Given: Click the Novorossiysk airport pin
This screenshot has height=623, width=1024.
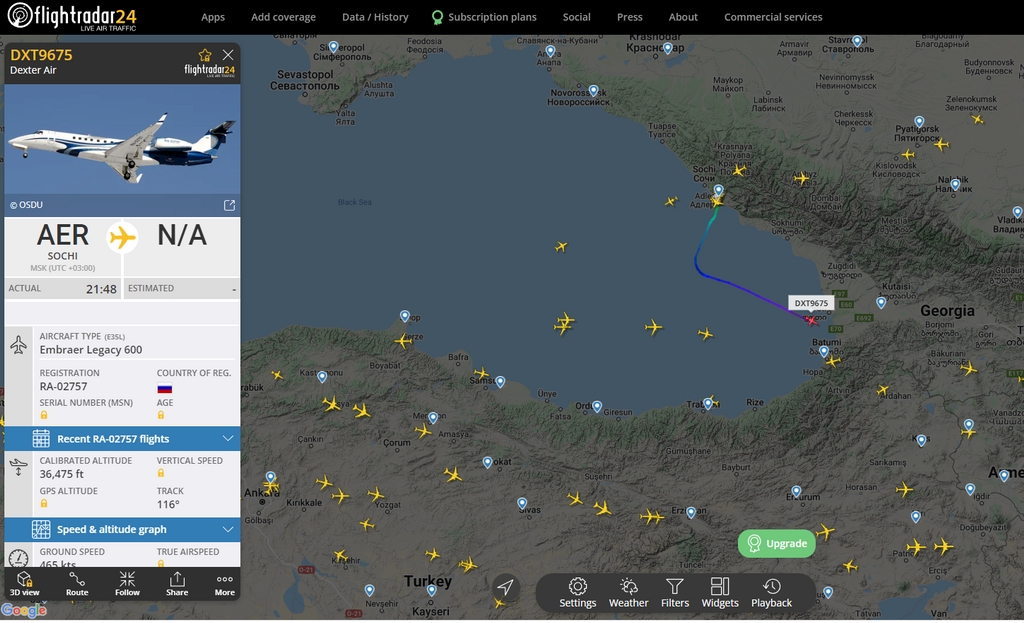Looking at the screenshot, I should pos(593,91).
